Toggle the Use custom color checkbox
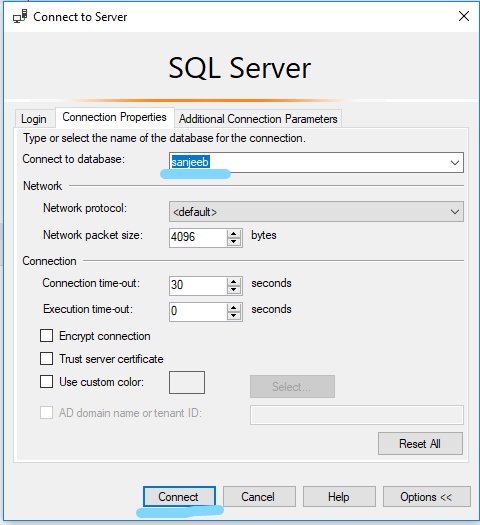The width and height of the screenshot is (480, 525). (x=46, y=381)
